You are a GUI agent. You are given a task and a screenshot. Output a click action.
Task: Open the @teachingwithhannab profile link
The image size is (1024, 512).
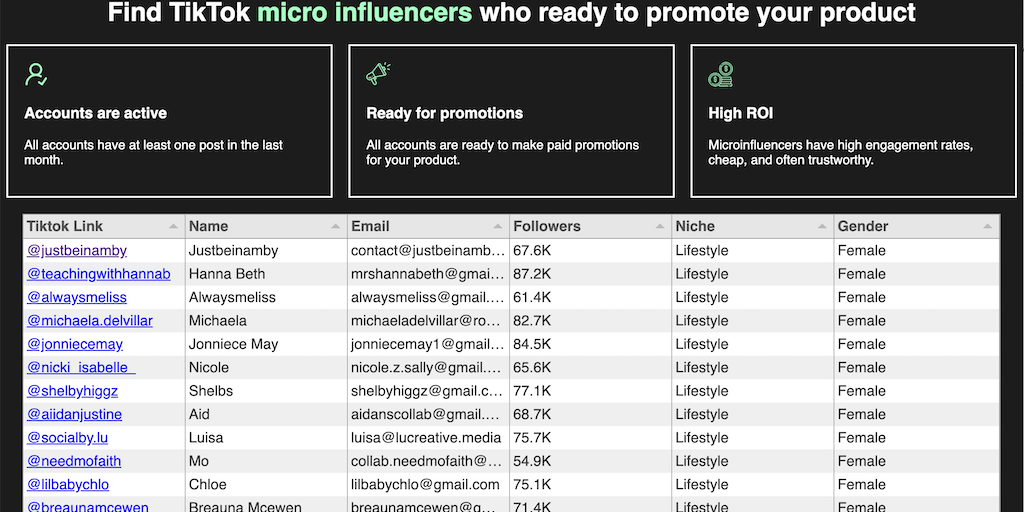click(98, 274)
